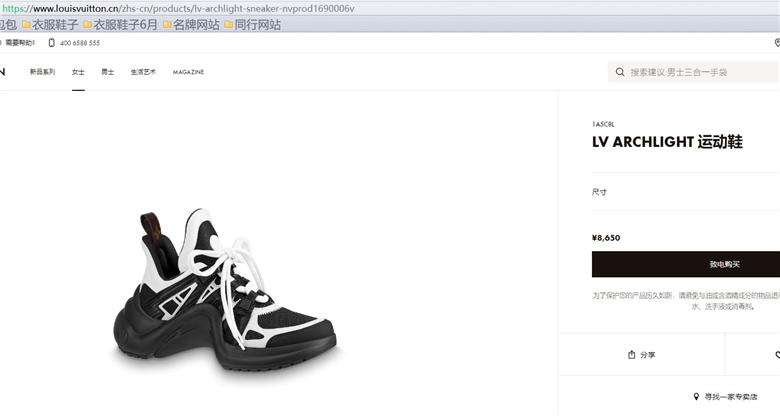This screenshot has height=417, width=780.
Task: Click the title LV ARCHLIGHT 运动鞋
Action: [667, 142]
